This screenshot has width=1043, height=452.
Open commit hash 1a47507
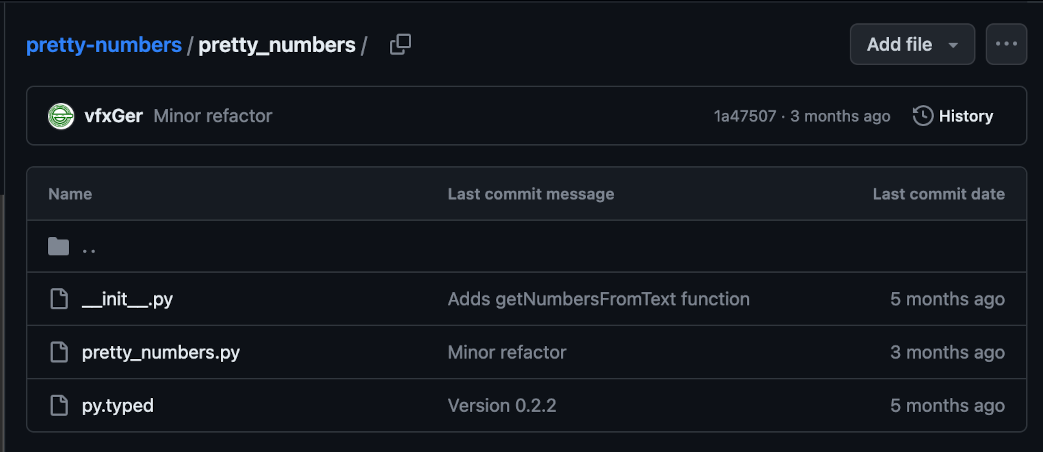coord(744,116)
